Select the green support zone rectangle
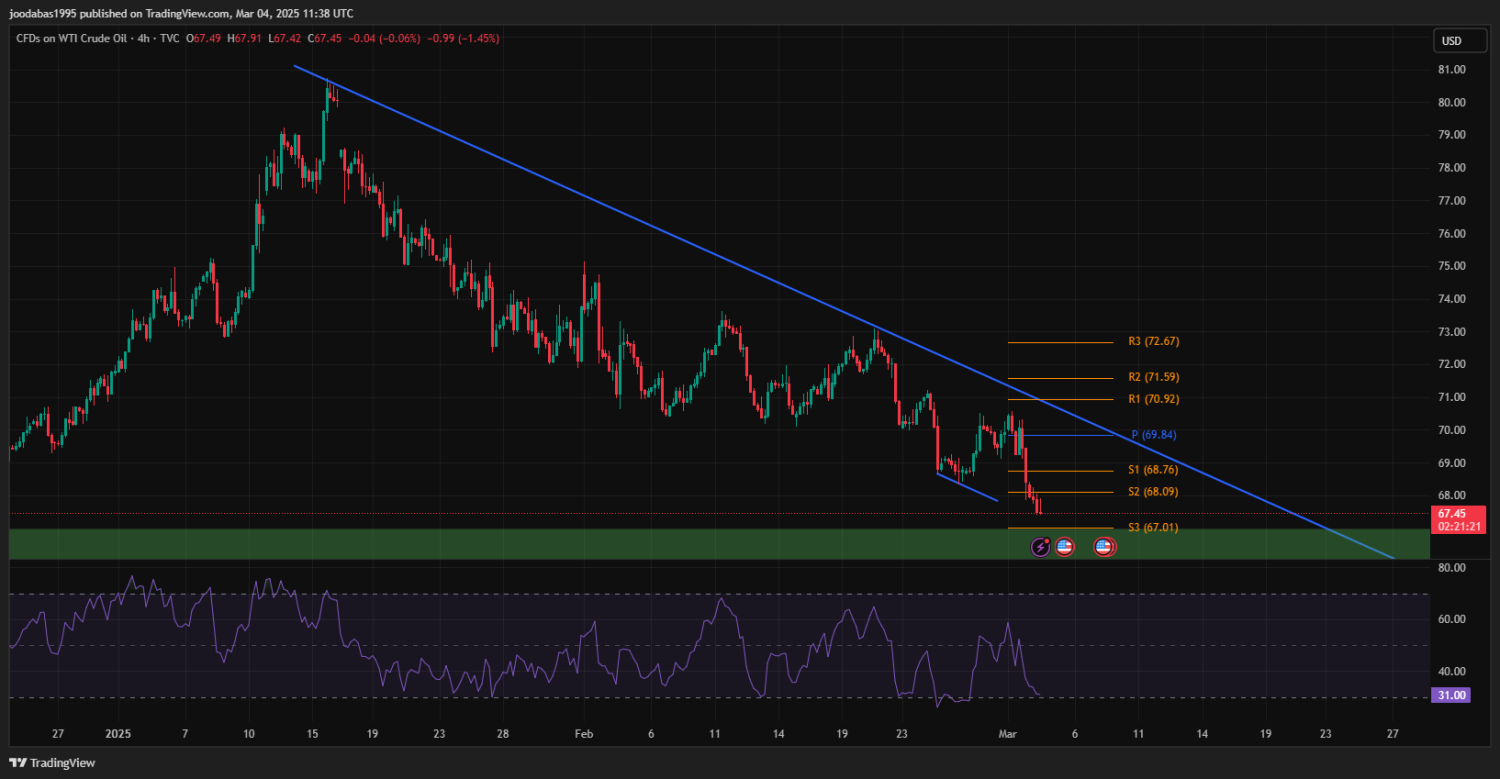This screenshot has height=779, width=1500. coord(500,544)
